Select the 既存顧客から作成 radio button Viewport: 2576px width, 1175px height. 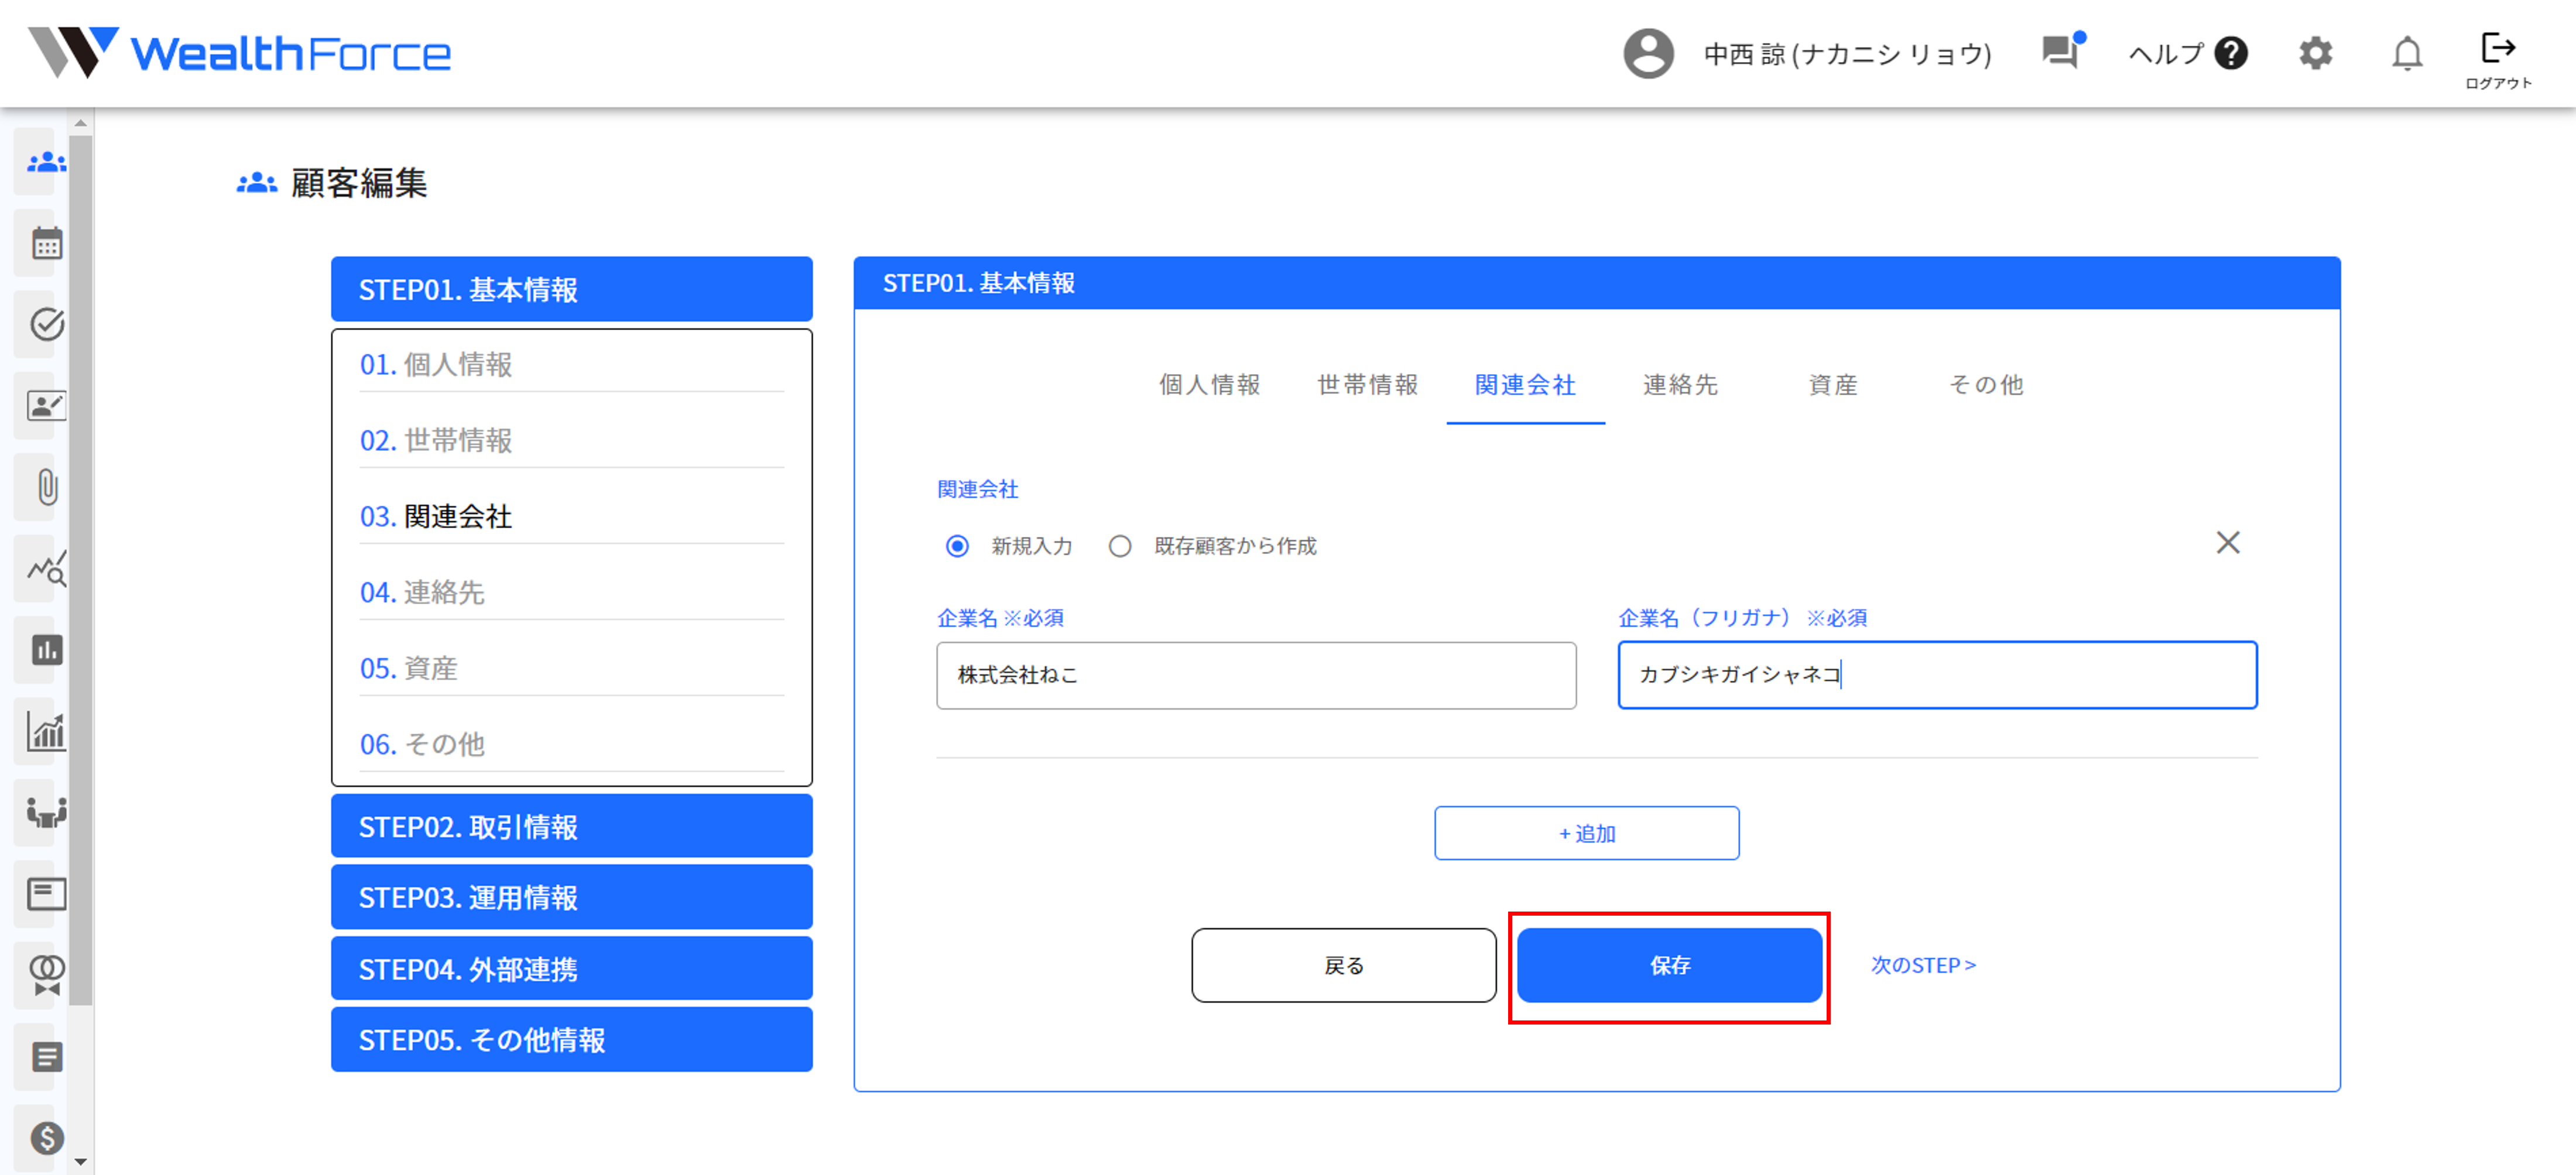click(x=1119, y=546)
